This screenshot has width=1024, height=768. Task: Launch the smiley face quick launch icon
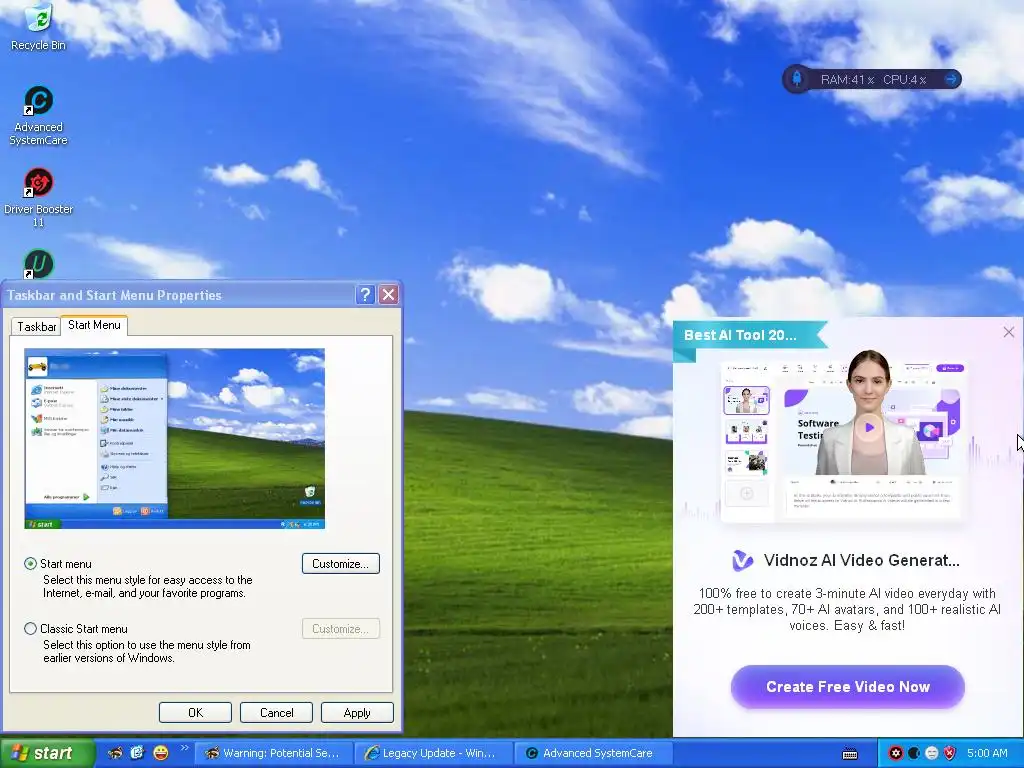[x=160, y=753]
